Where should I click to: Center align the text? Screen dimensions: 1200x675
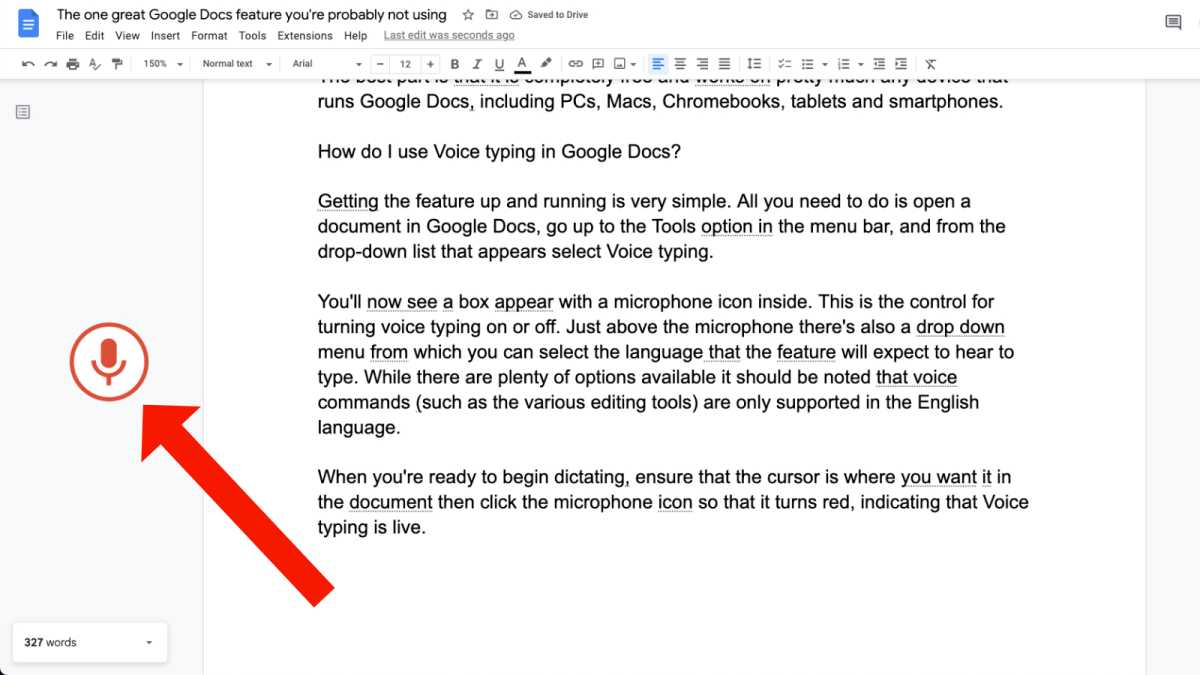[680, 64]
